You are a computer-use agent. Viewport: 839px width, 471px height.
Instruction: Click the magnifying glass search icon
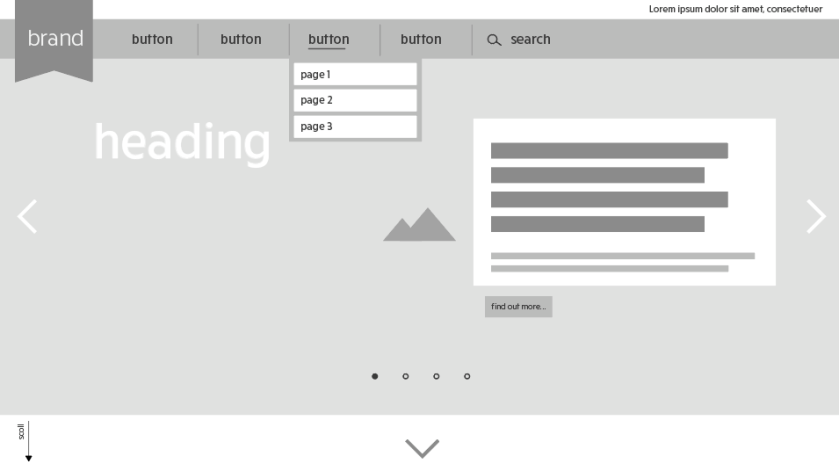click(x=493, y=40)
